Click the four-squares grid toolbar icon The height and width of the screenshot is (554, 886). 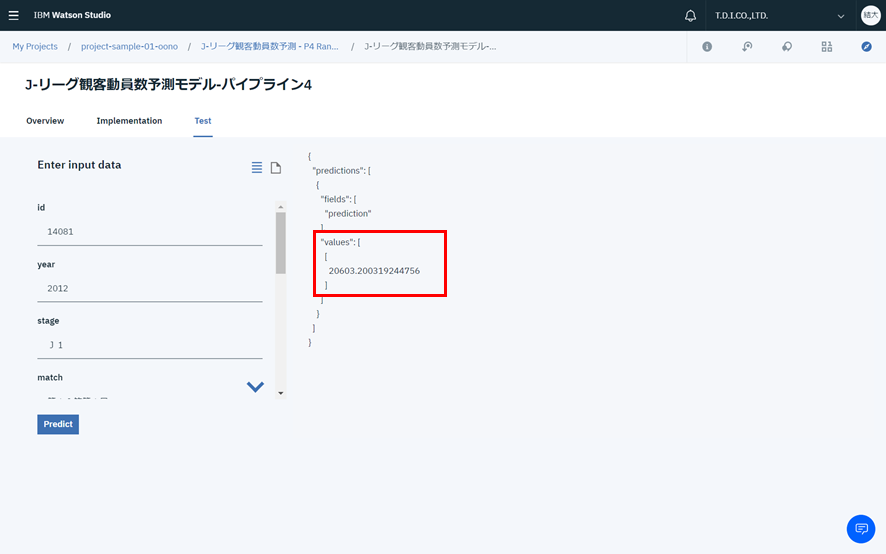pos(826,47)
